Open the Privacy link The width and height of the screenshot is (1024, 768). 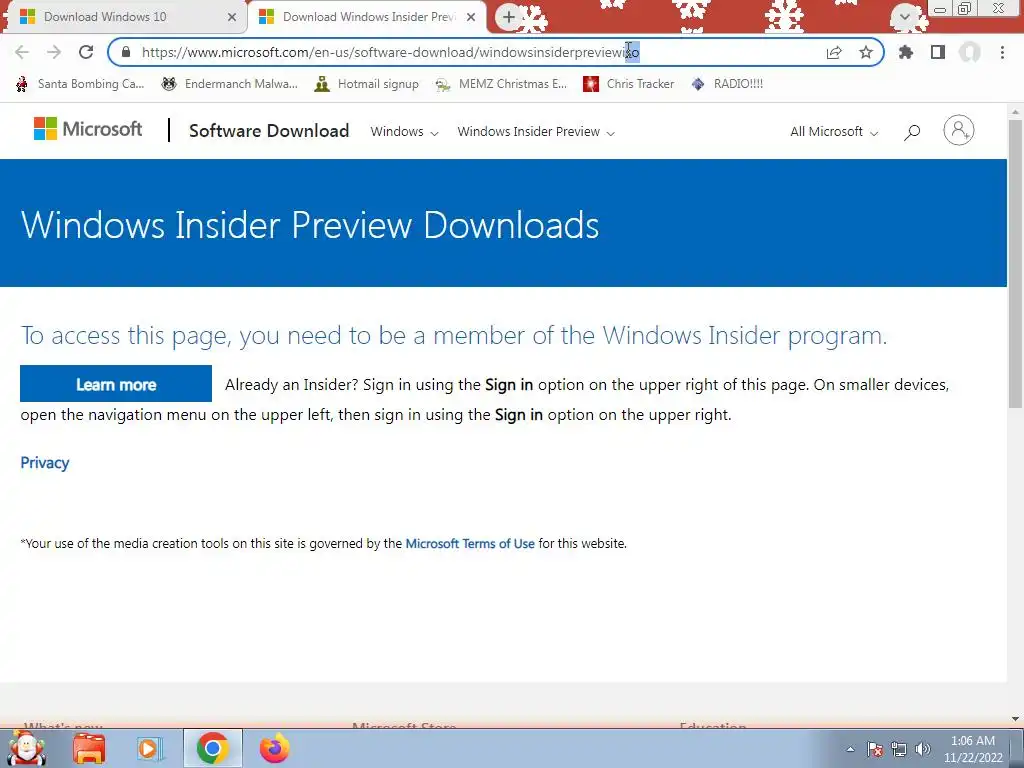pos(44,462)
